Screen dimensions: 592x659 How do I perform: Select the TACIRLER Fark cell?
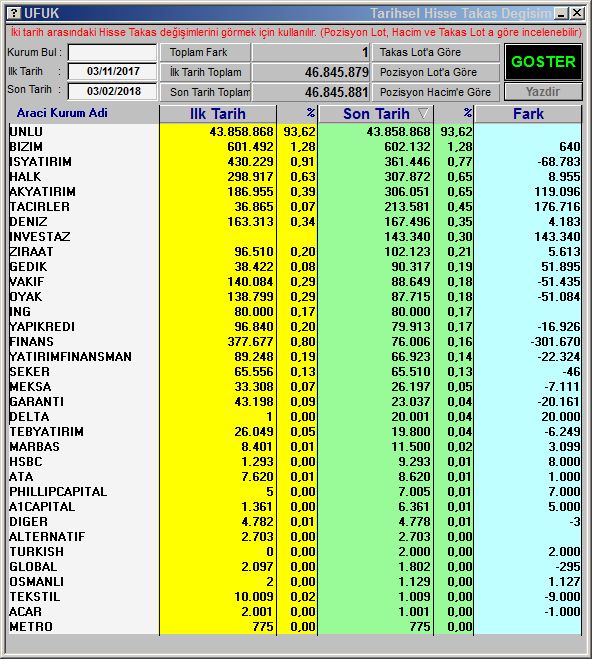(x=528, y=207)
